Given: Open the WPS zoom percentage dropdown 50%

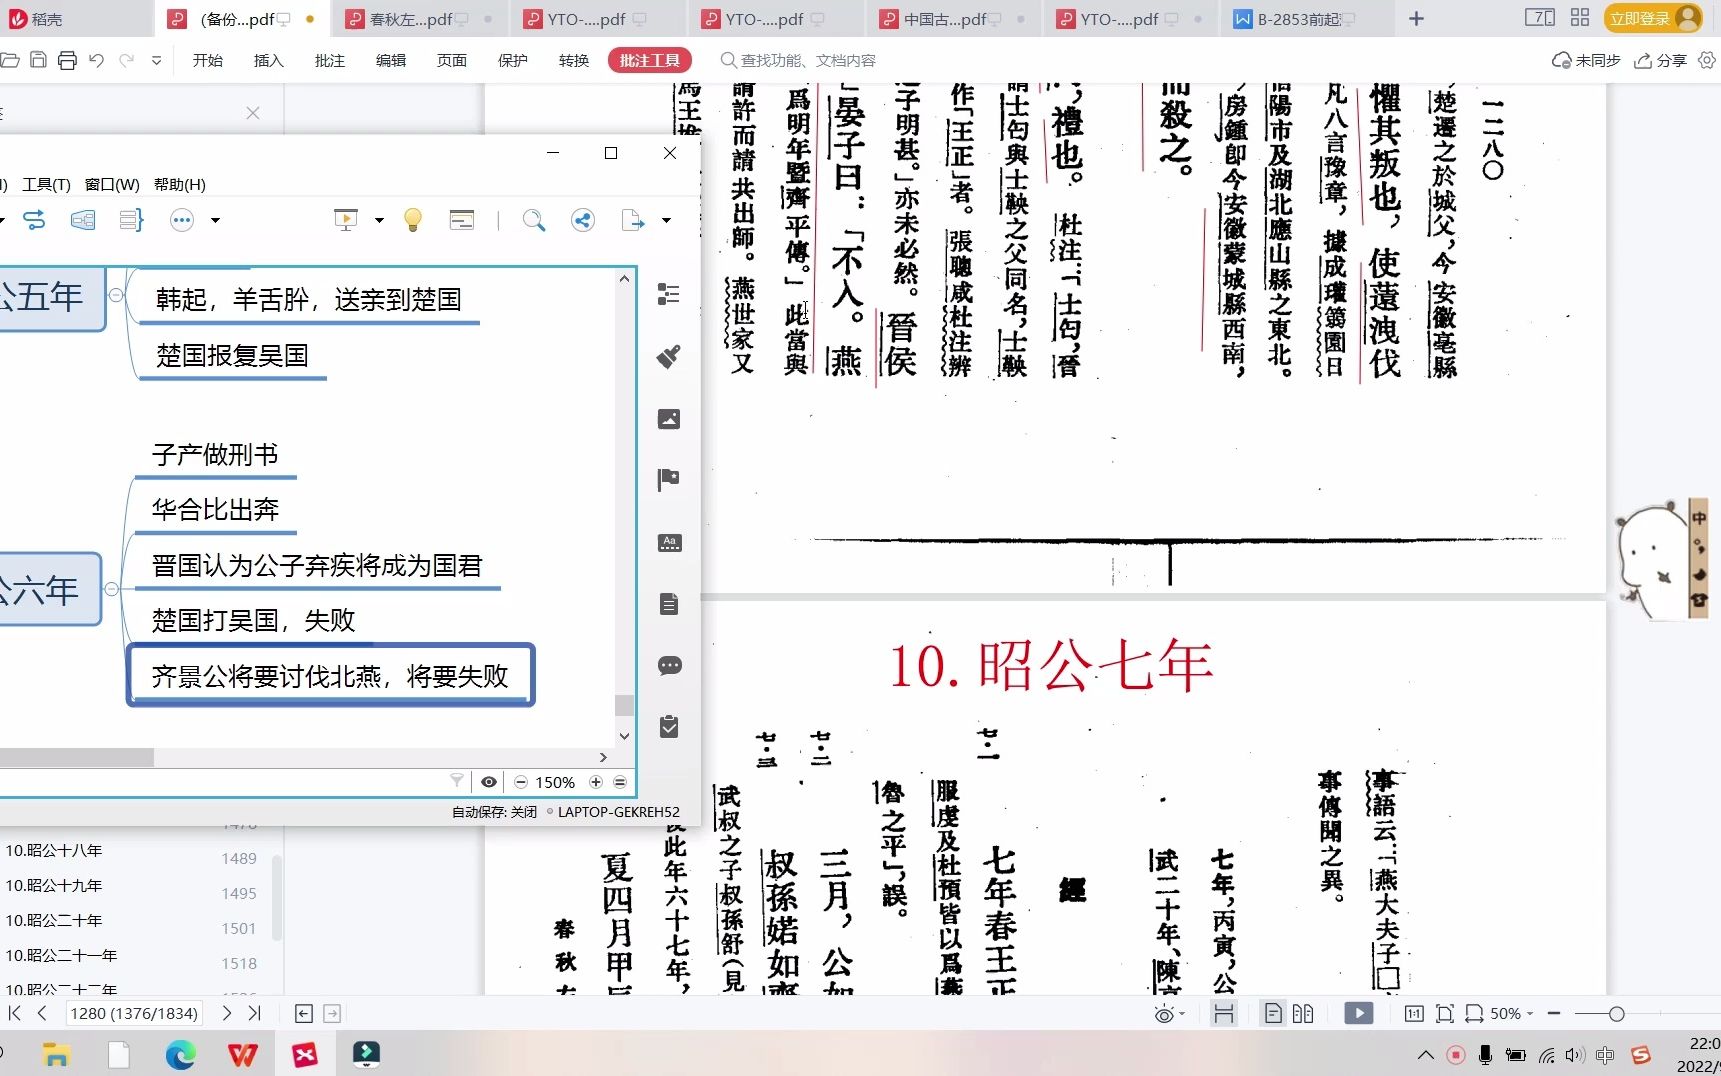Looking at the screenshot, I should coord(1511,1014).
